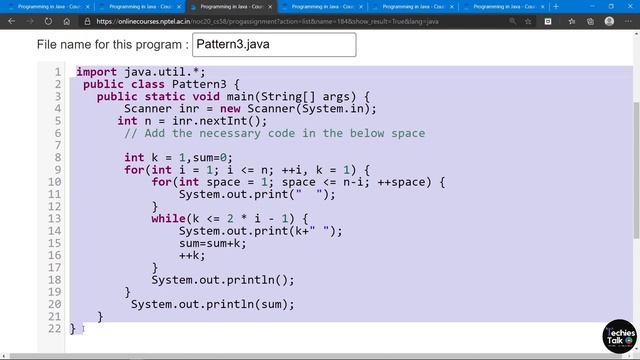Click the extension icon beside favorites star

point(548,21)
